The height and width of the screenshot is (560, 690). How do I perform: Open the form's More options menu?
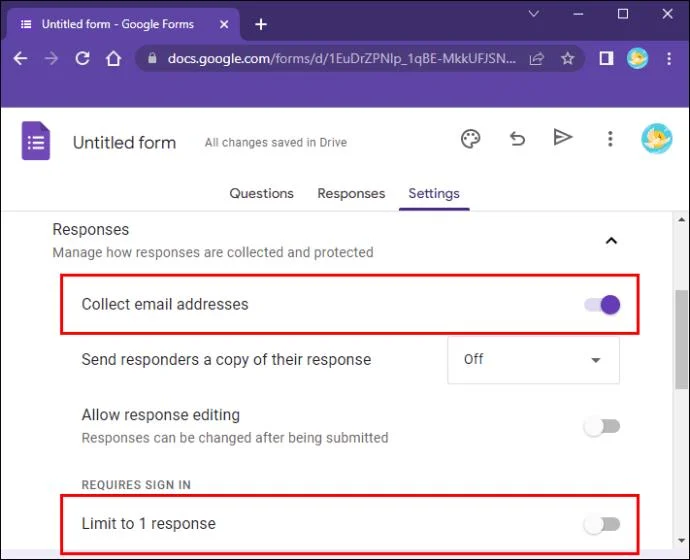click(610, 139)
